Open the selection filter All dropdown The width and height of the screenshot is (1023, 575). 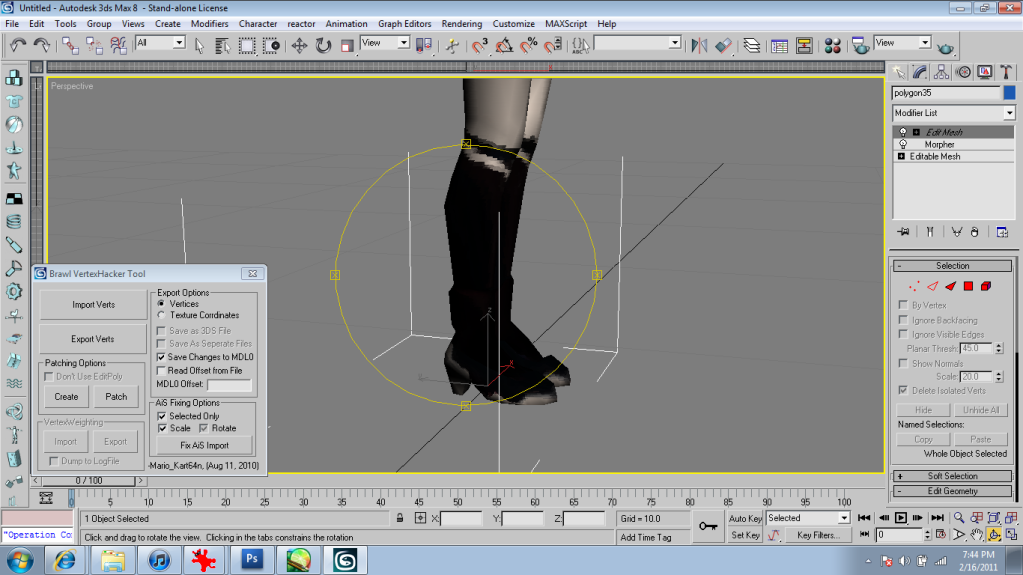(x=160, y=43)
